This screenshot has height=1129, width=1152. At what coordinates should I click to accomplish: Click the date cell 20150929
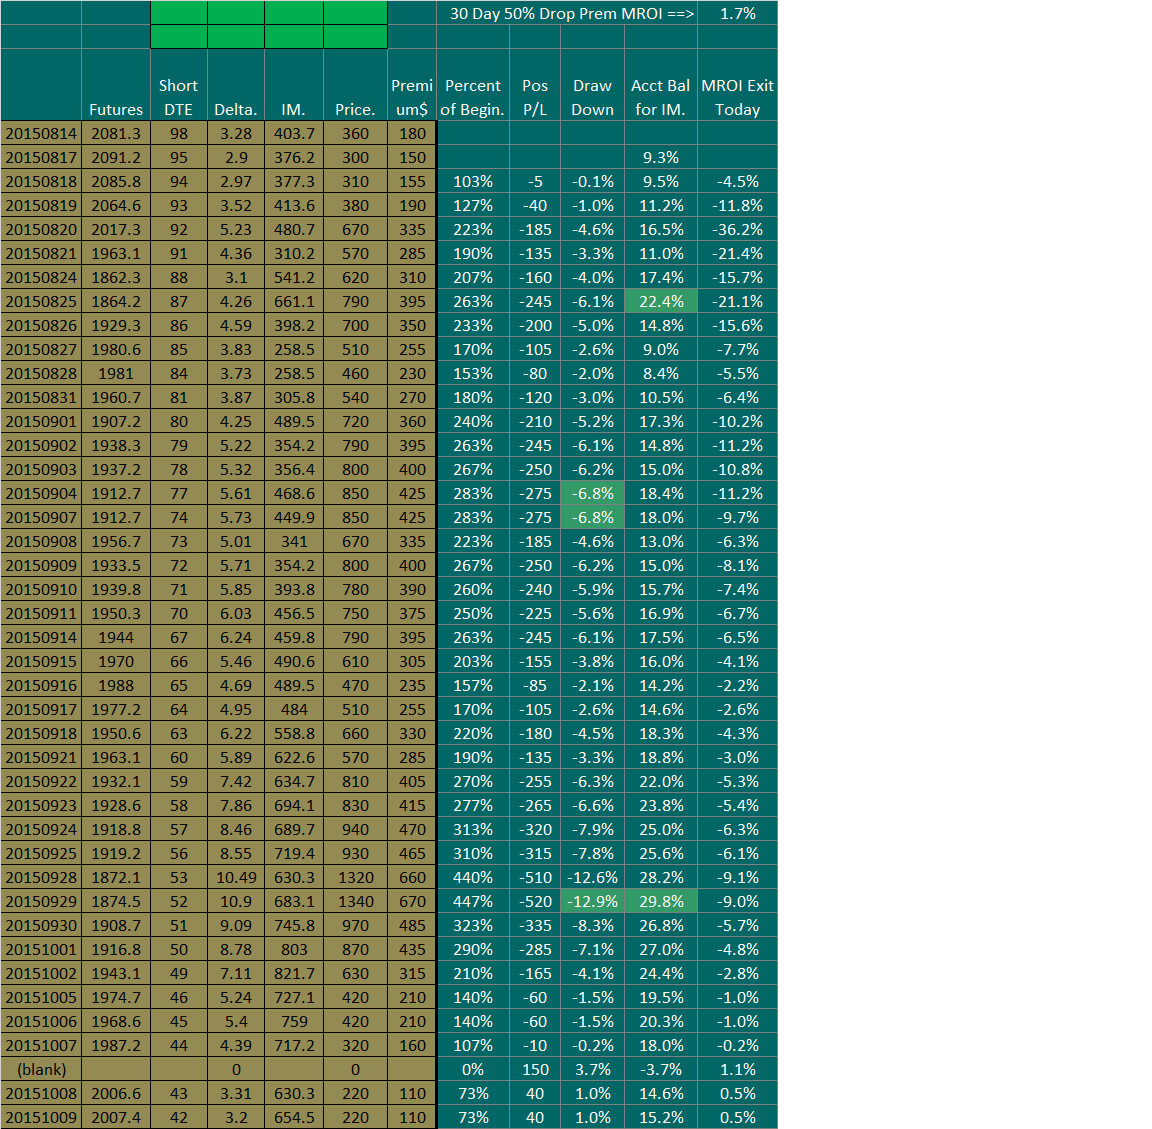point(41,902)
